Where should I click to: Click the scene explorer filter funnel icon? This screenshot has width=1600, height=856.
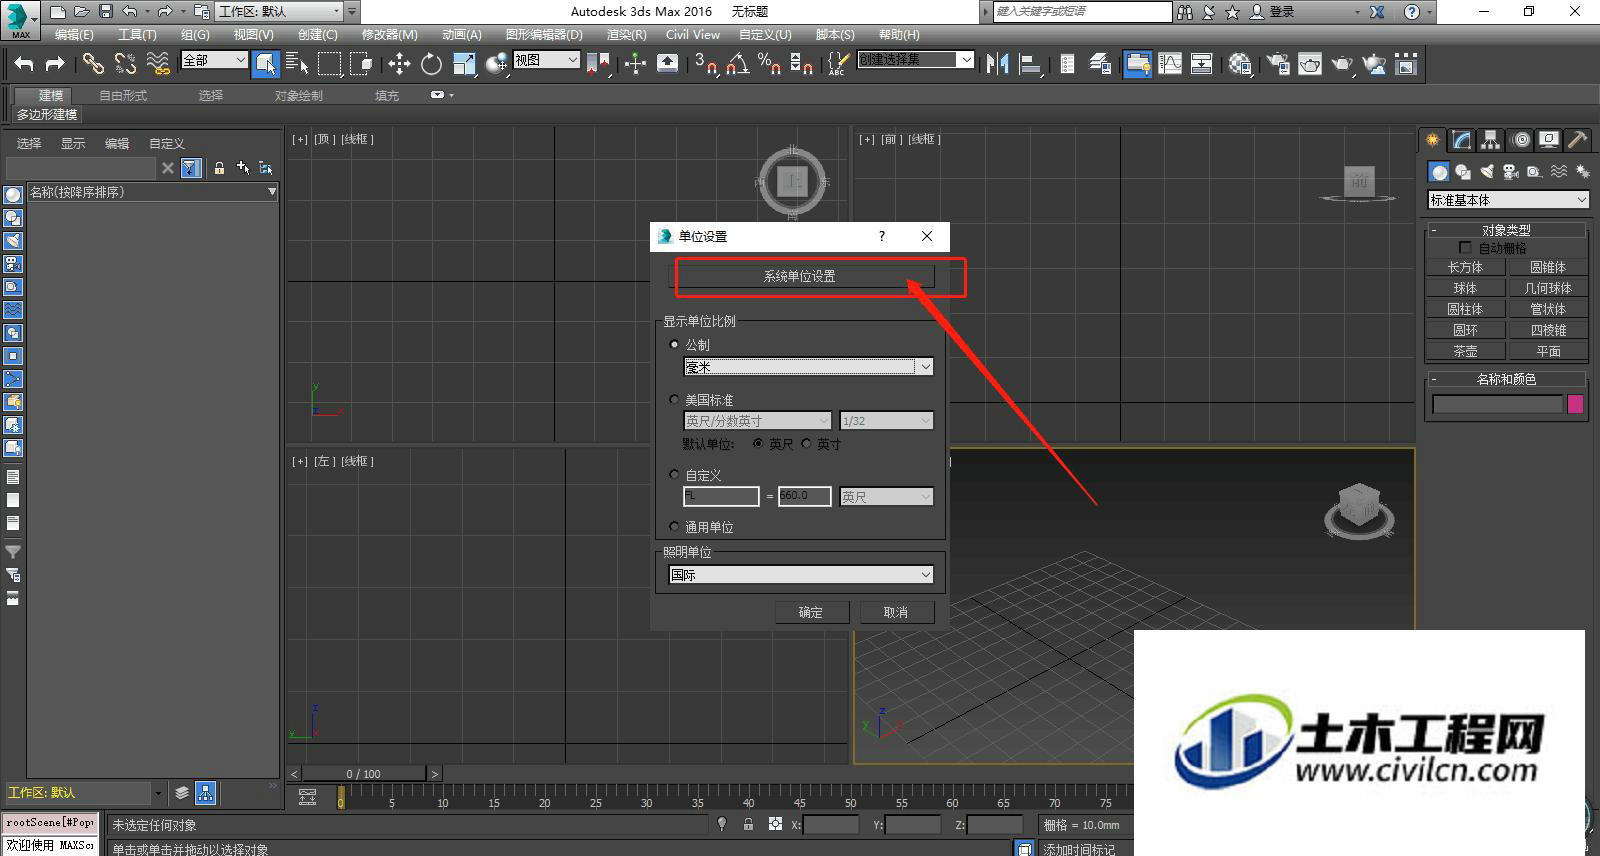click(x=191, y=168)
